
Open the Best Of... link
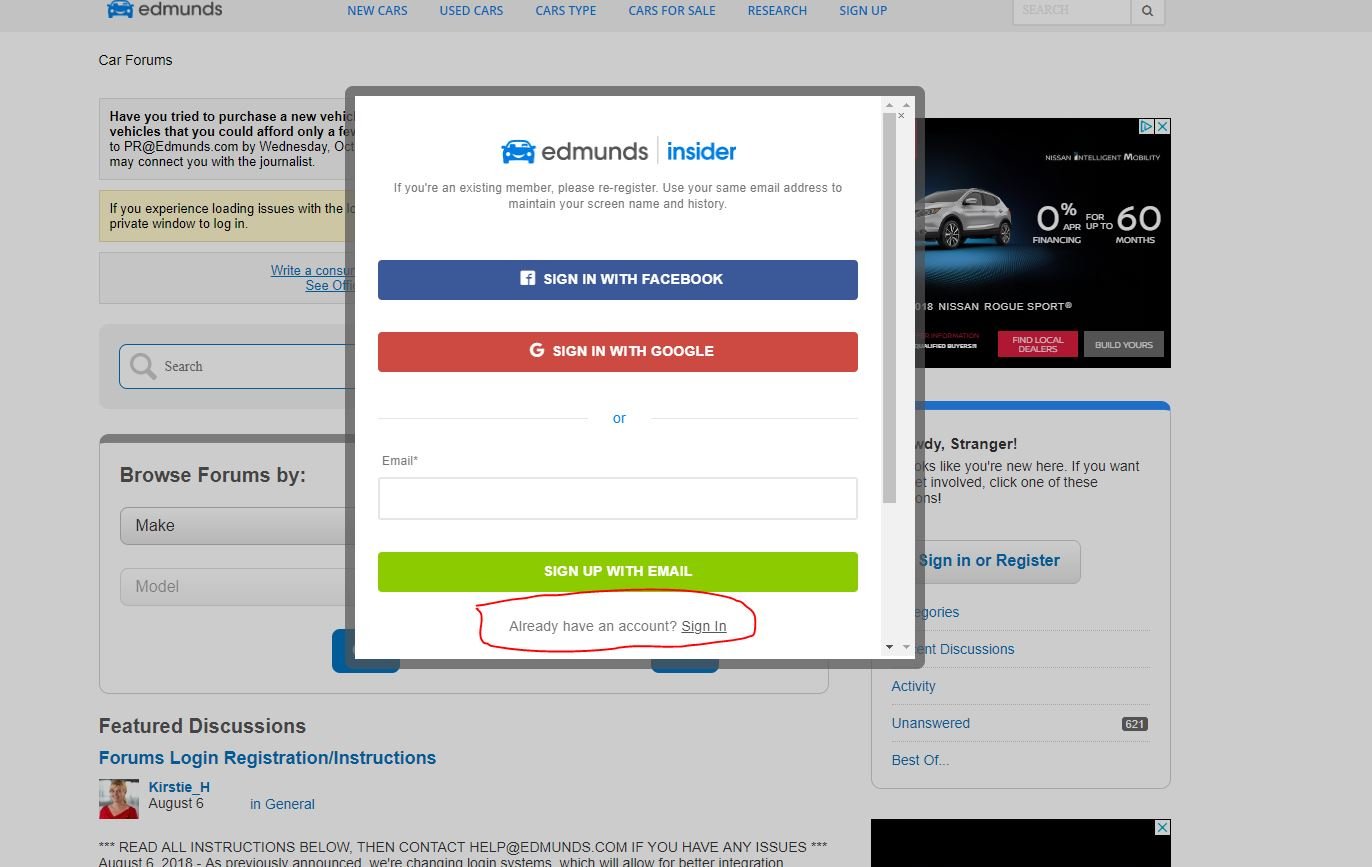click(x=920, y=760)
